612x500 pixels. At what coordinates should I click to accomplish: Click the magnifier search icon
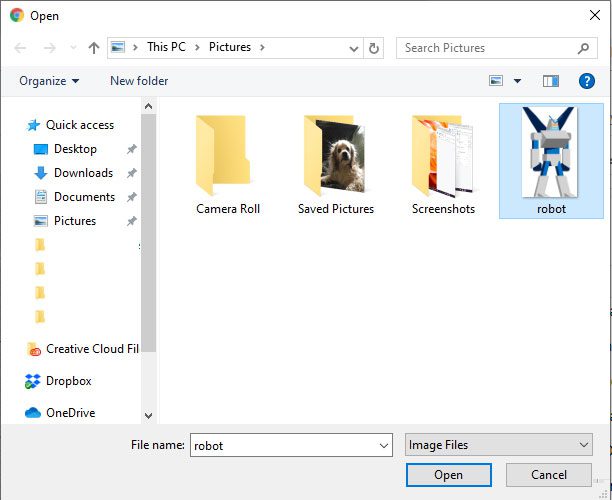(584, 48)
